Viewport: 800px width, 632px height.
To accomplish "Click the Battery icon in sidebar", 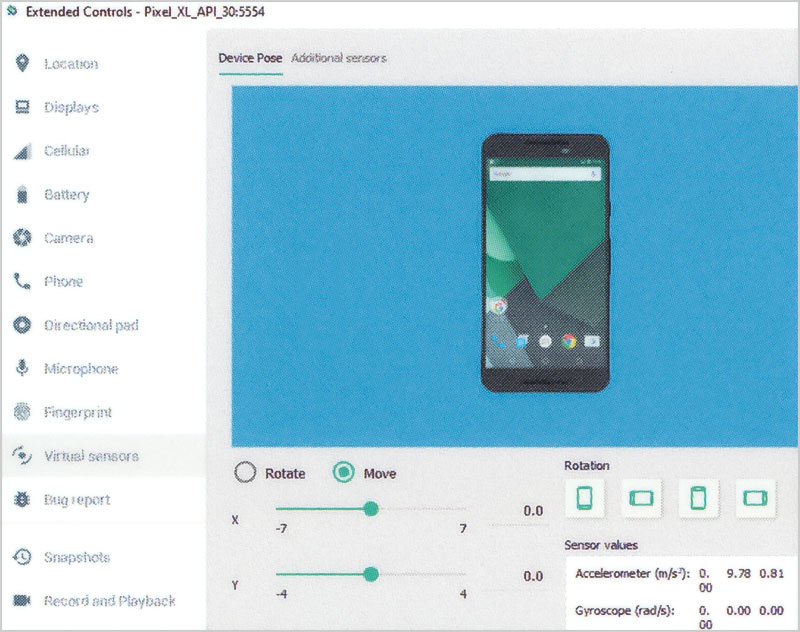I will pos(22,194).
